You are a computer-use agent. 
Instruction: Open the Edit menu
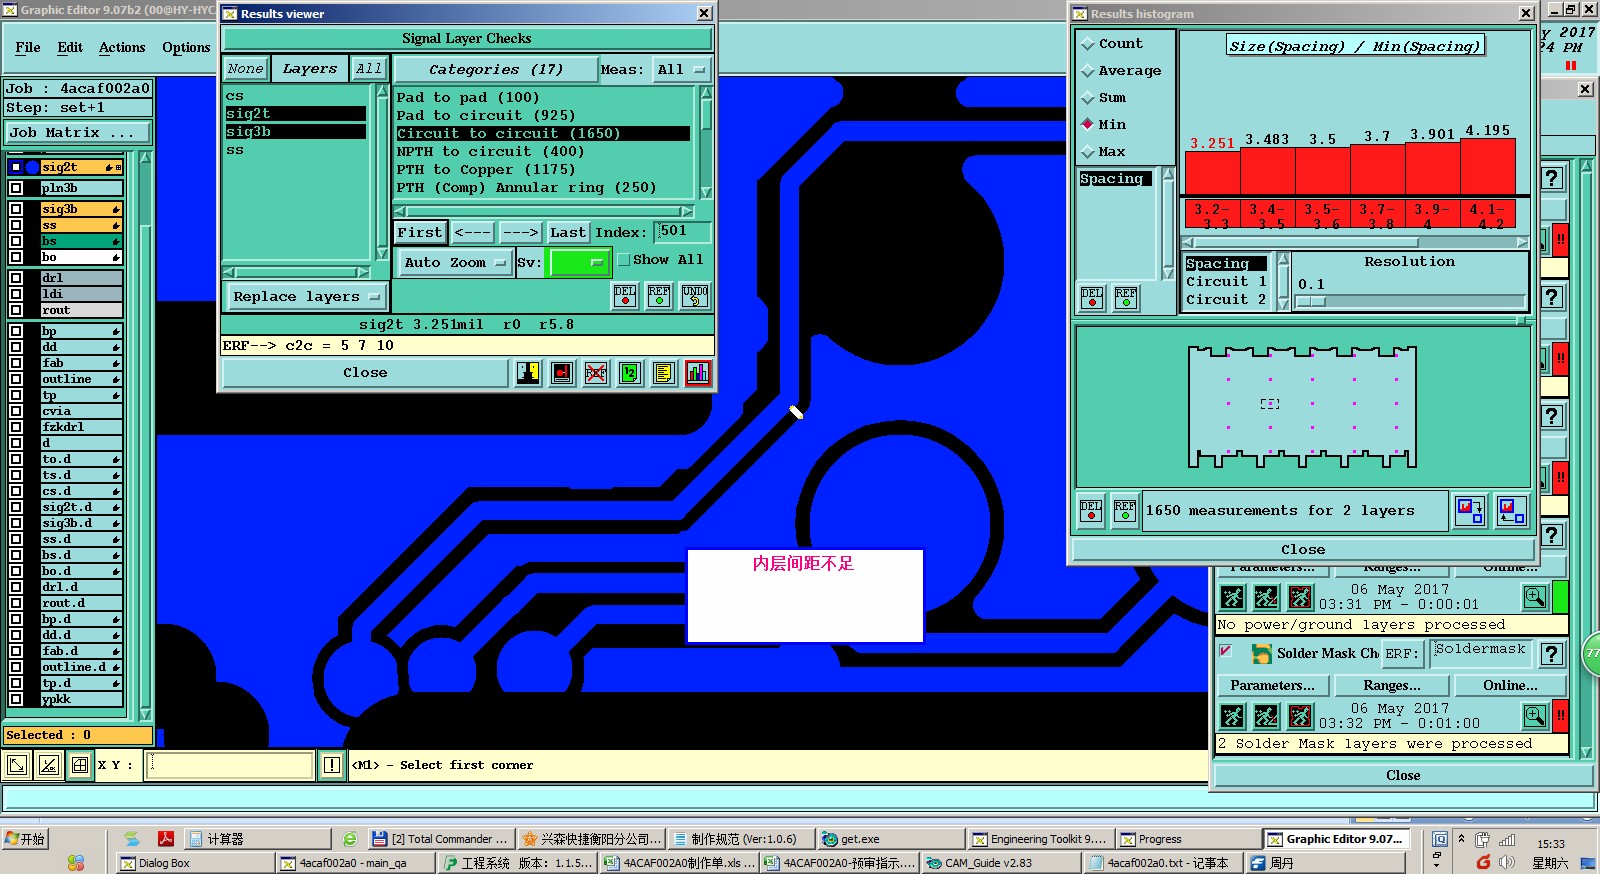point(70,48)
